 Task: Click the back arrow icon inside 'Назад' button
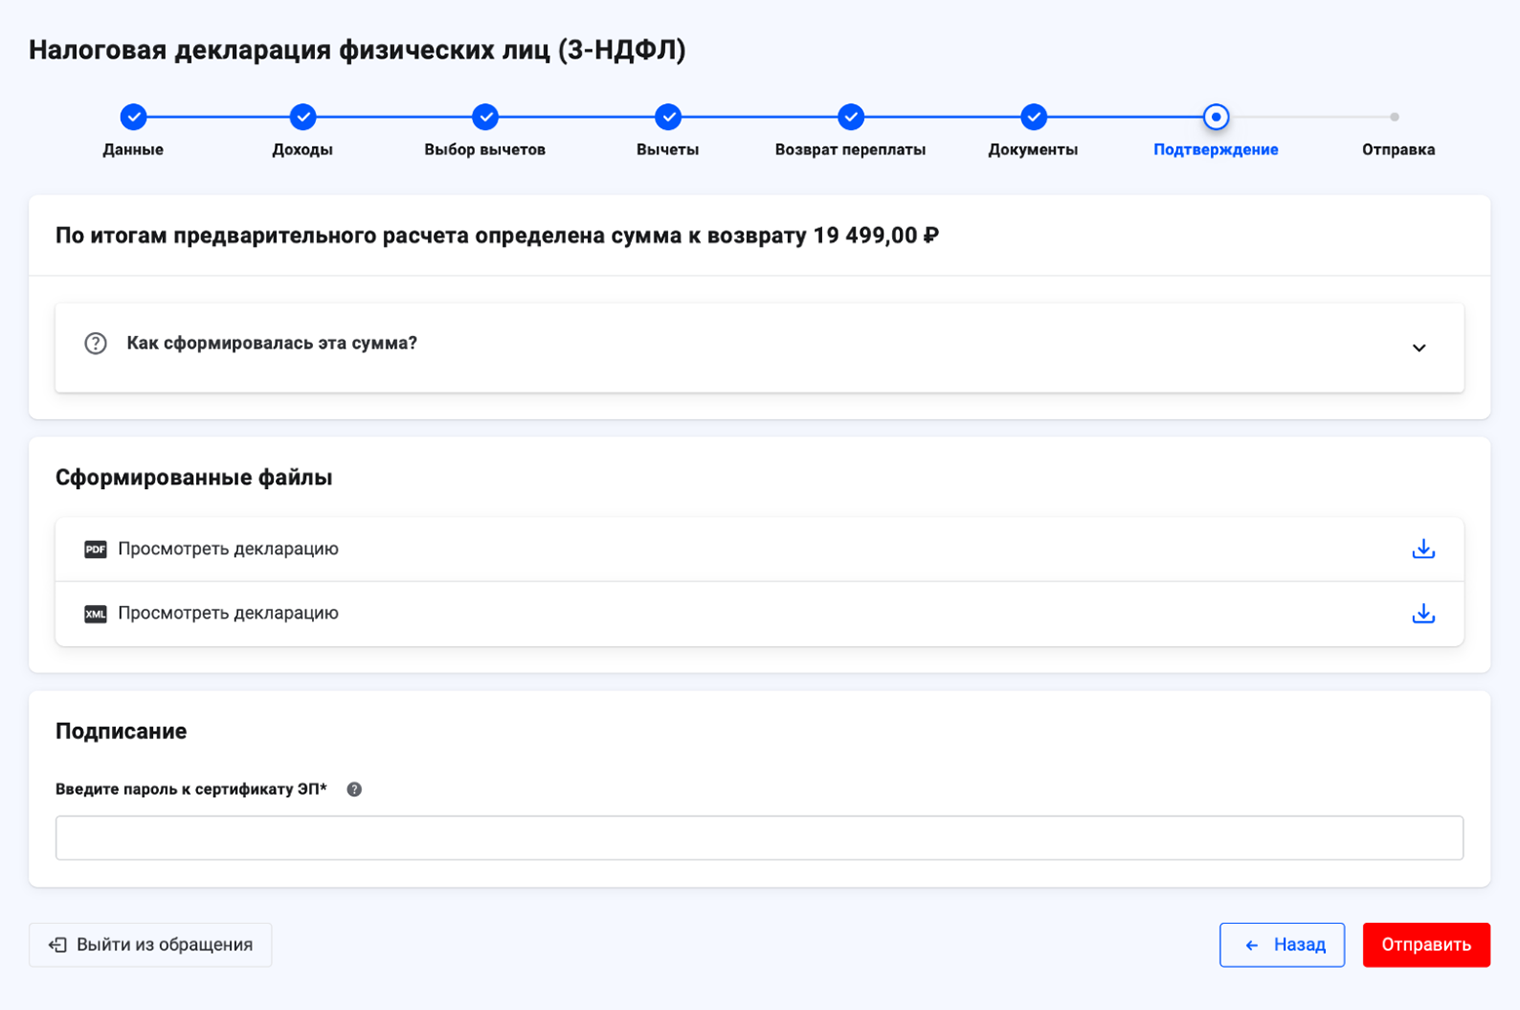pyautogui.click(x=1252, y=944)
